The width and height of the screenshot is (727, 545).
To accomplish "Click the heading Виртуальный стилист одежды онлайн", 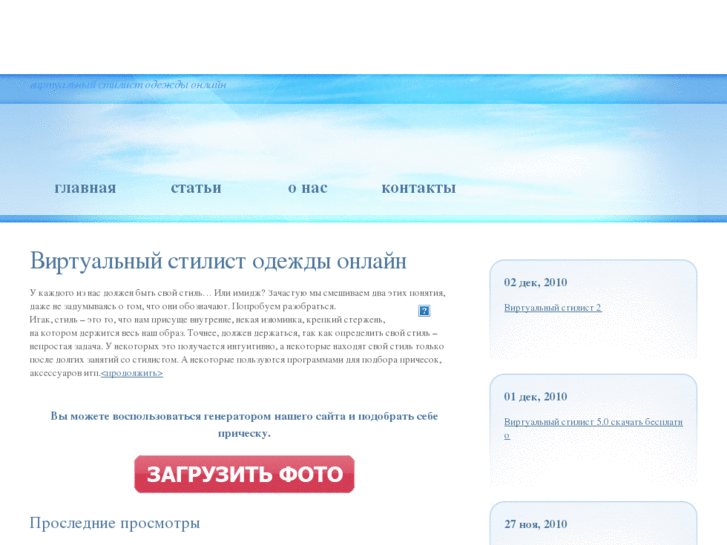I will 218,261.
